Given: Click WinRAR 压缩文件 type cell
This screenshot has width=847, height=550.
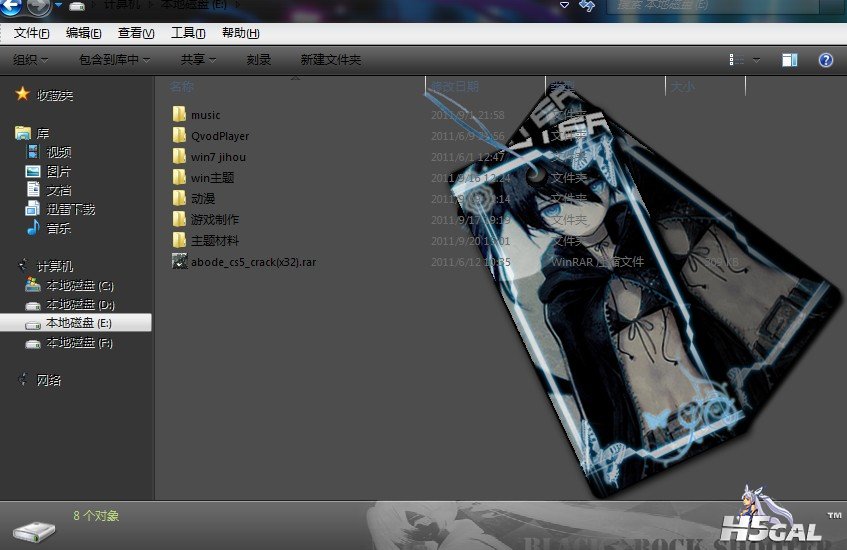Looking at the screenshot, I should 597,262.
